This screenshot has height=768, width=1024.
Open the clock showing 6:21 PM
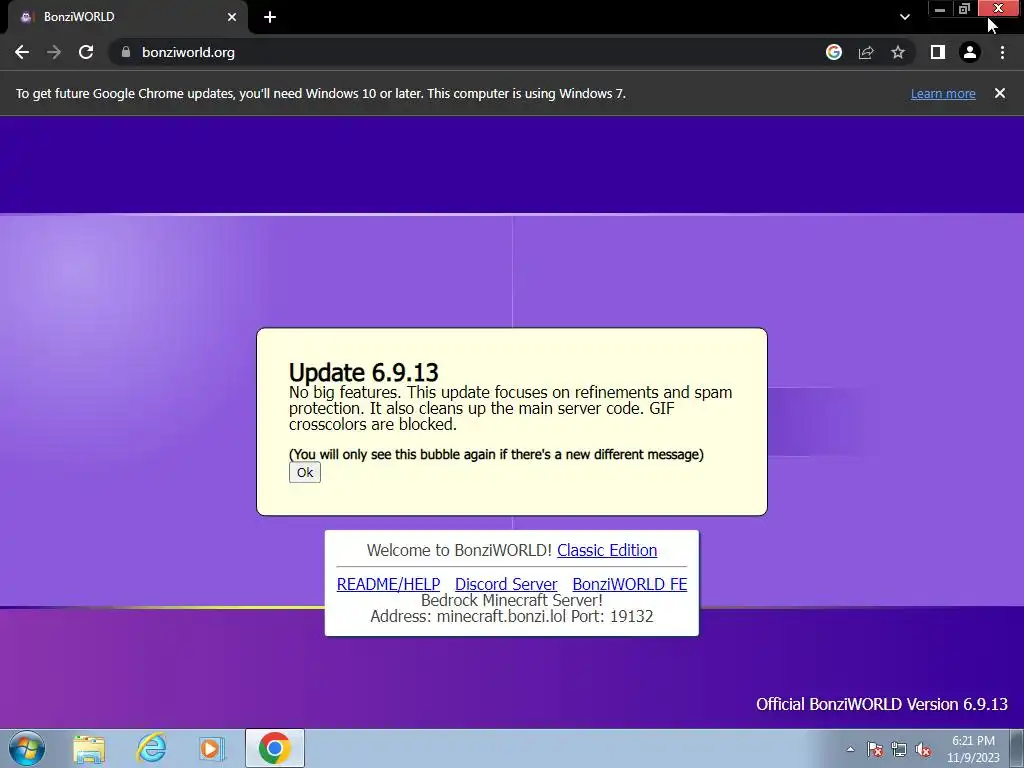973,749
